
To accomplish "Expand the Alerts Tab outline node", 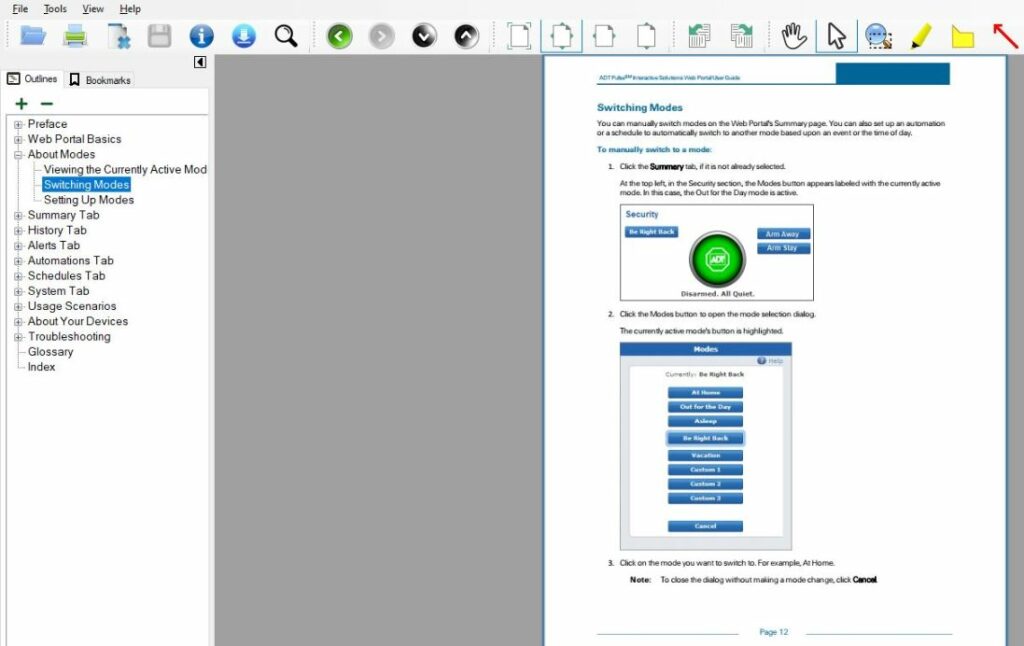I will (18, 246).
